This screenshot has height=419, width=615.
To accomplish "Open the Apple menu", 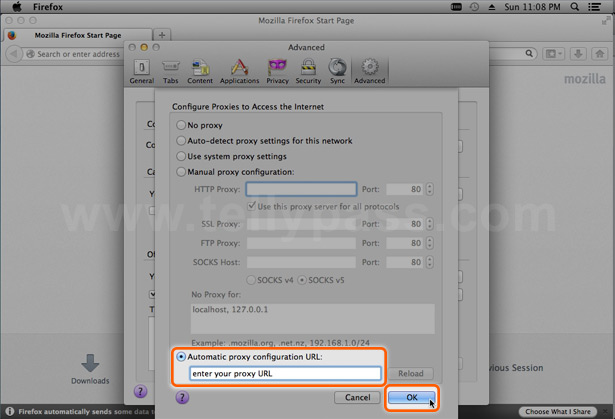I will (x=17, y=7).
